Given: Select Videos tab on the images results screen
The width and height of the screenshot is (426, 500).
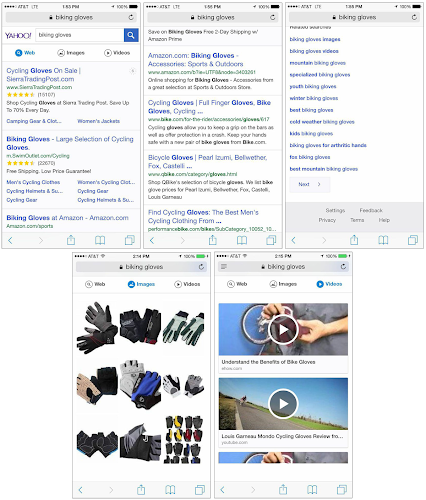Looking at the screenshot, I should [x=187, y=284].
